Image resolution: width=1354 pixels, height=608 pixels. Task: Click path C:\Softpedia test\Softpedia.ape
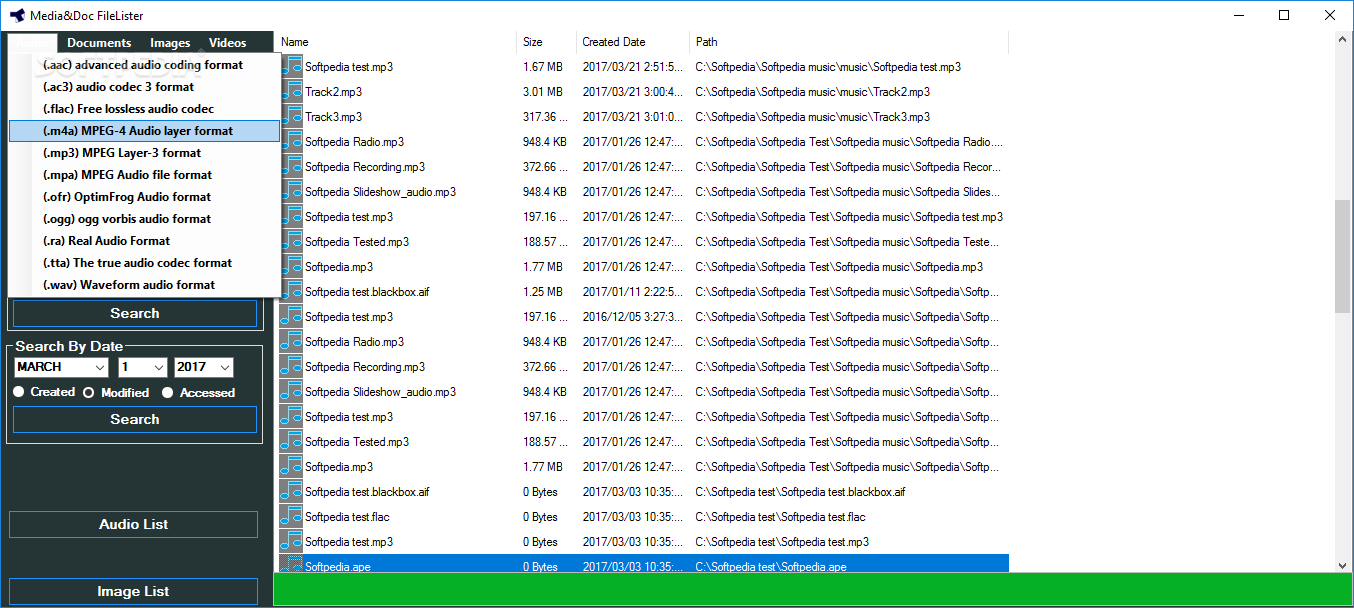[771, 567]
